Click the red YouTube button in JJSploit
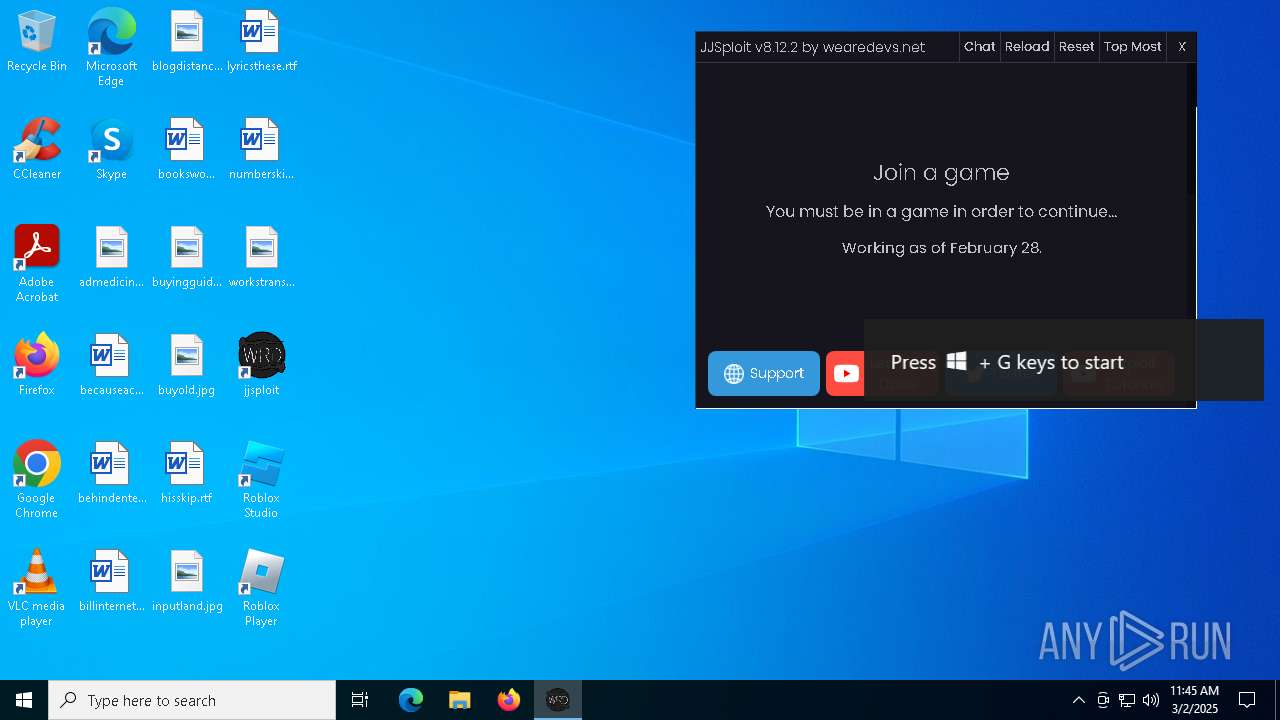 pos(845,373)
